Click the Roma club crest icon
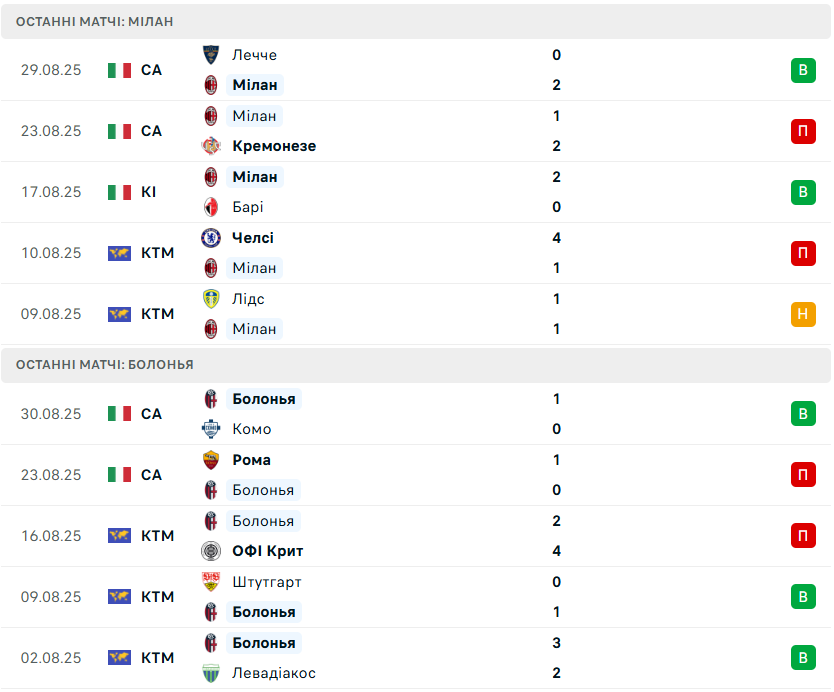This screenshot has height=692, width=834. point(211,460)
